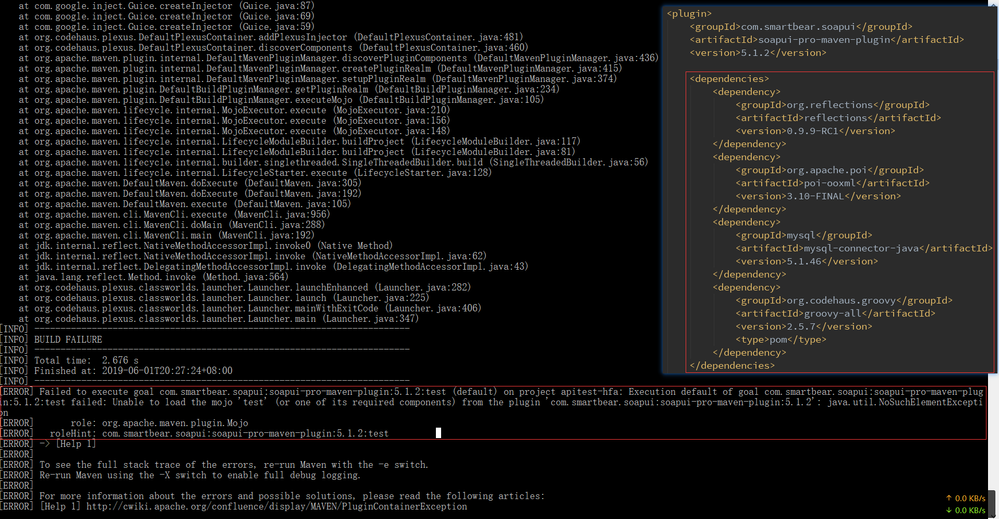Image resolution: width=999 pixels, height=519 pixels.
Task: Click the NativeMethodAccessorImpl.invoke0 (Native Method) line
Action: (x=206, y=246)
